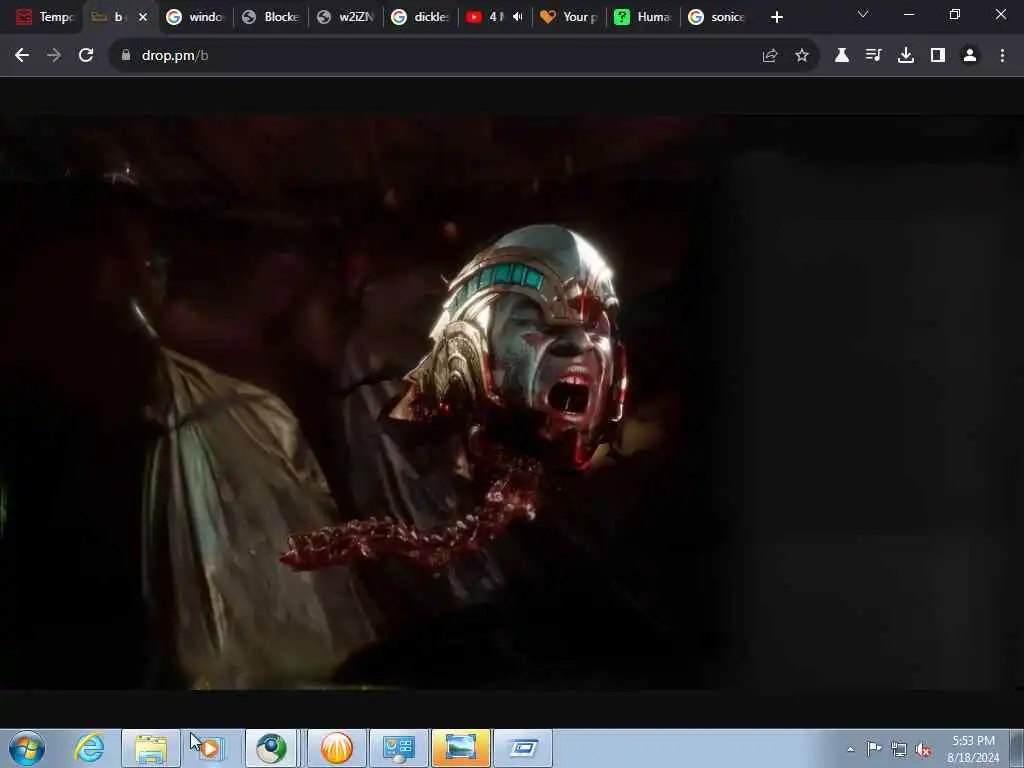Switch to the sonice Google tab

718,17
